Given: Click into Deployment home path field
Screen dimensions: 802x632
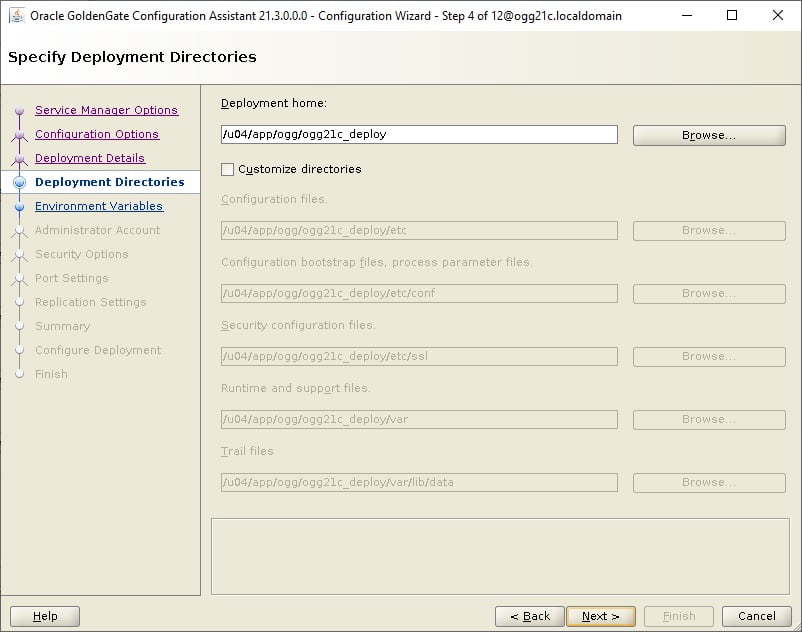Looking at the screenshot, I should (x=419, y=134).
